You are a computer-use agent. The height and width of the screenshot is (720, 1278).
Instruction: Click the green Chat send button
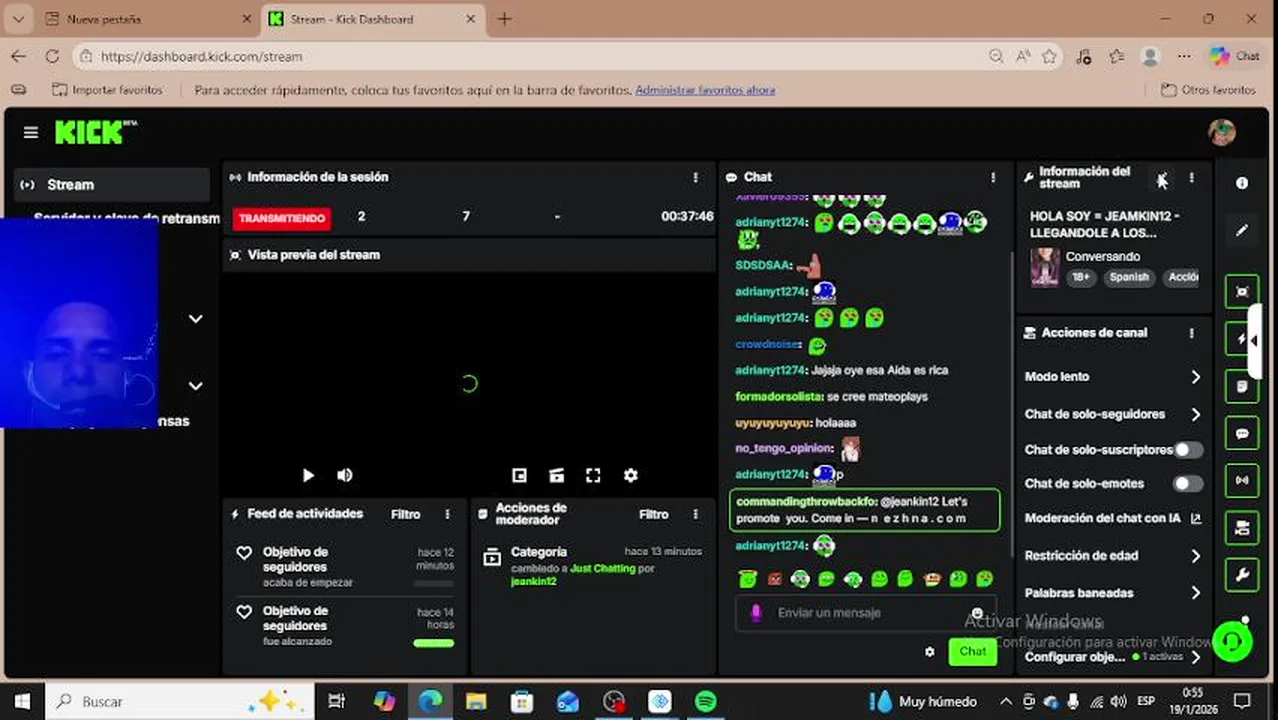click(x=973, y=651)
